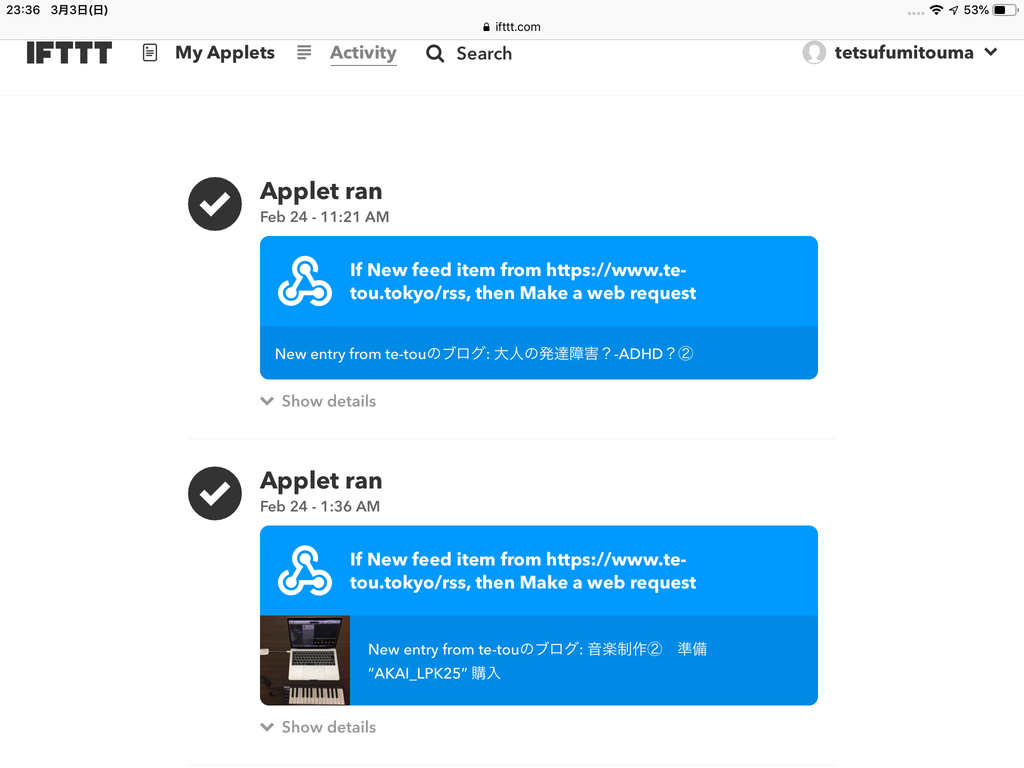Image resolution: width=1024 pixels, height=768 pixels.
Task: Open applet title in 1:36 AM card
Action: click(522, 571)
